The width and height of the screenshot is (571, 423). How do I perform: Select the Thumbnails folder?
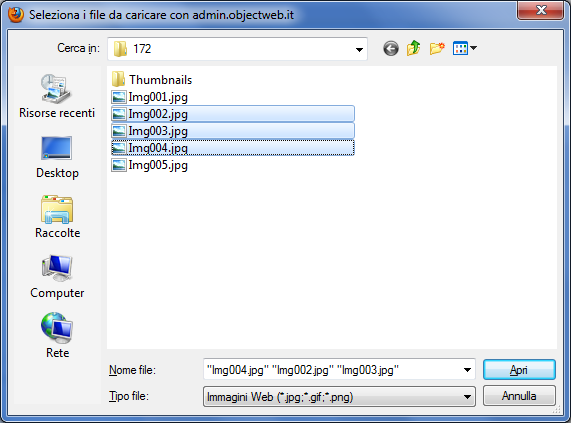[152, 79]
